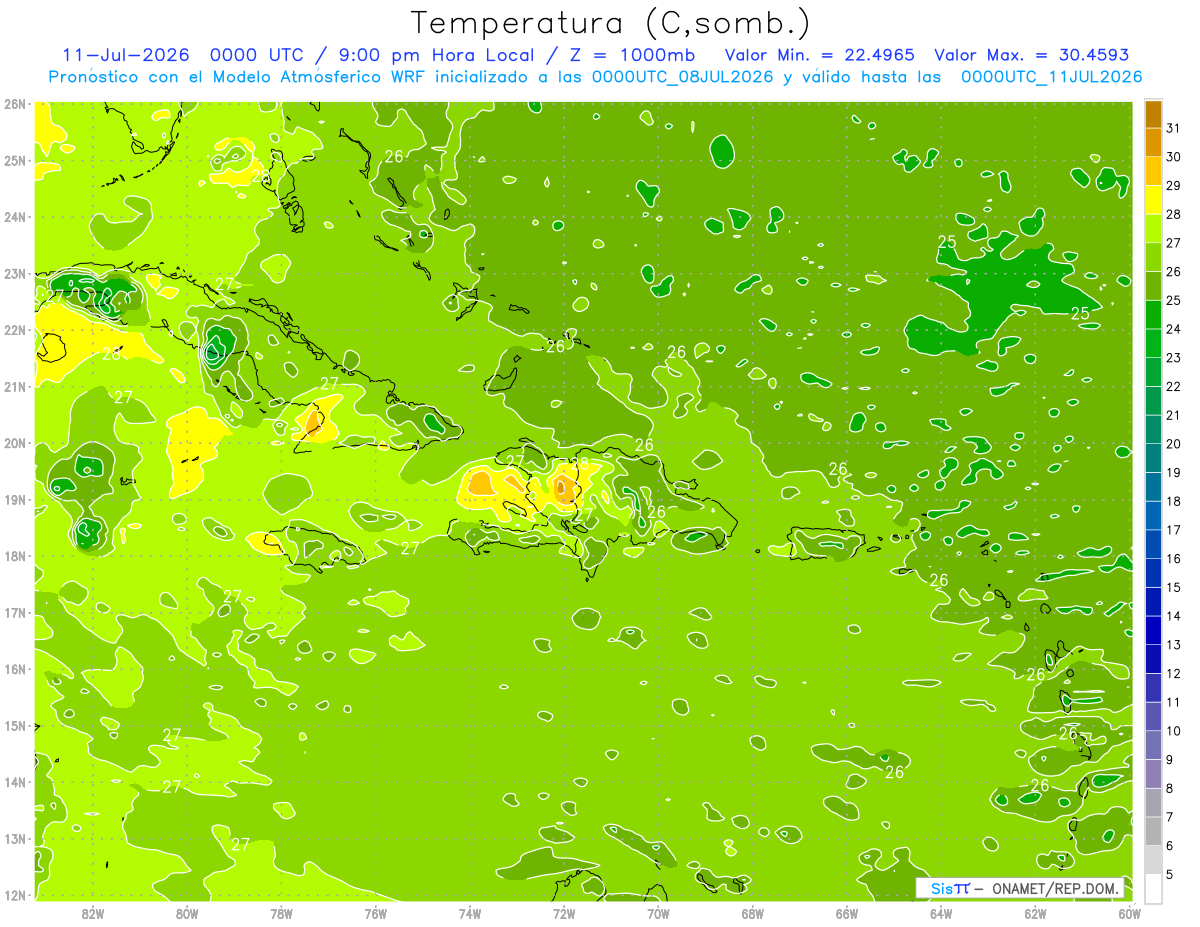The image size is (1200, 927).
Task: Click the 12N latitude axis label
Action: pyautogui.click(x=15, y=895)
